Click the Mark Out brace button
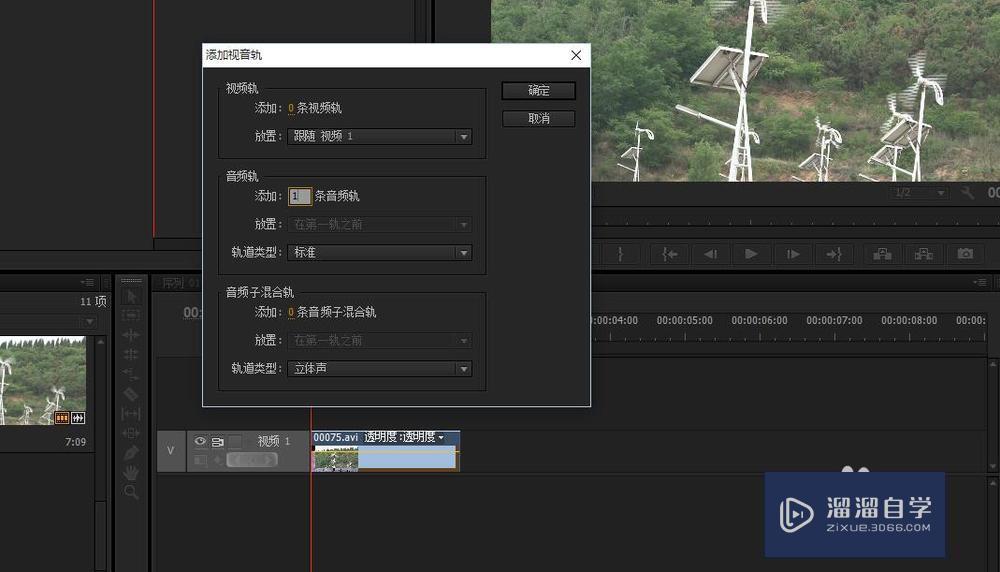The height and width of the screenshot is (572, 1000). click(x=620, y=254)
